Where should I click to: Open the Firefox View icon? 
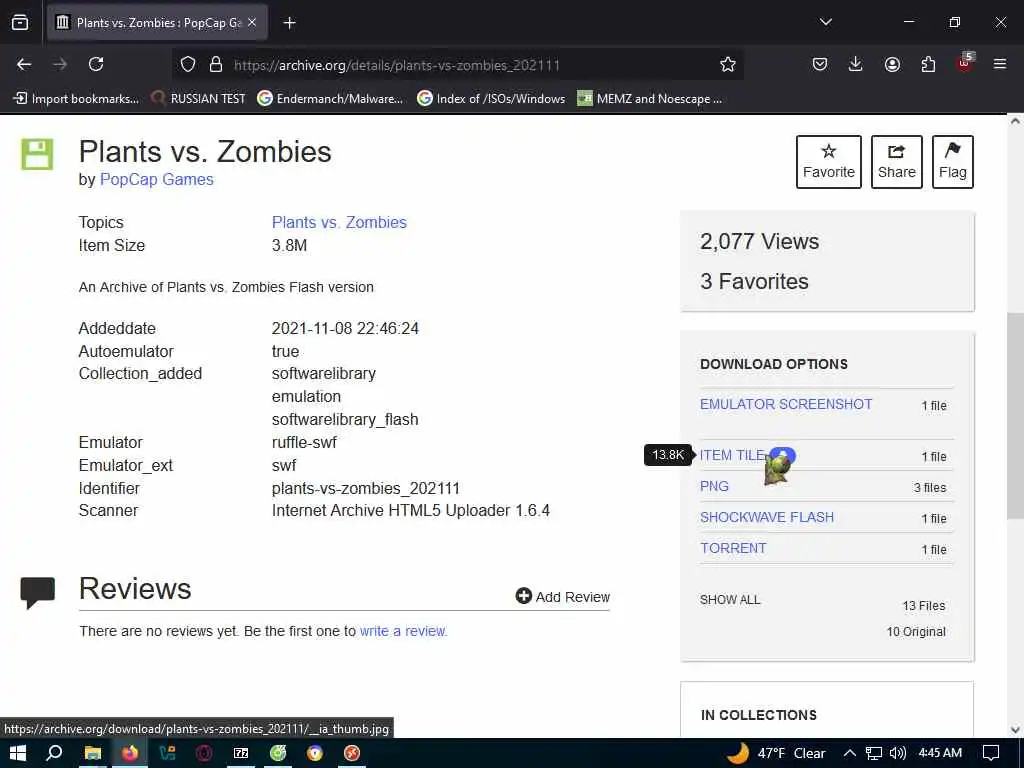tap(20, 23)
